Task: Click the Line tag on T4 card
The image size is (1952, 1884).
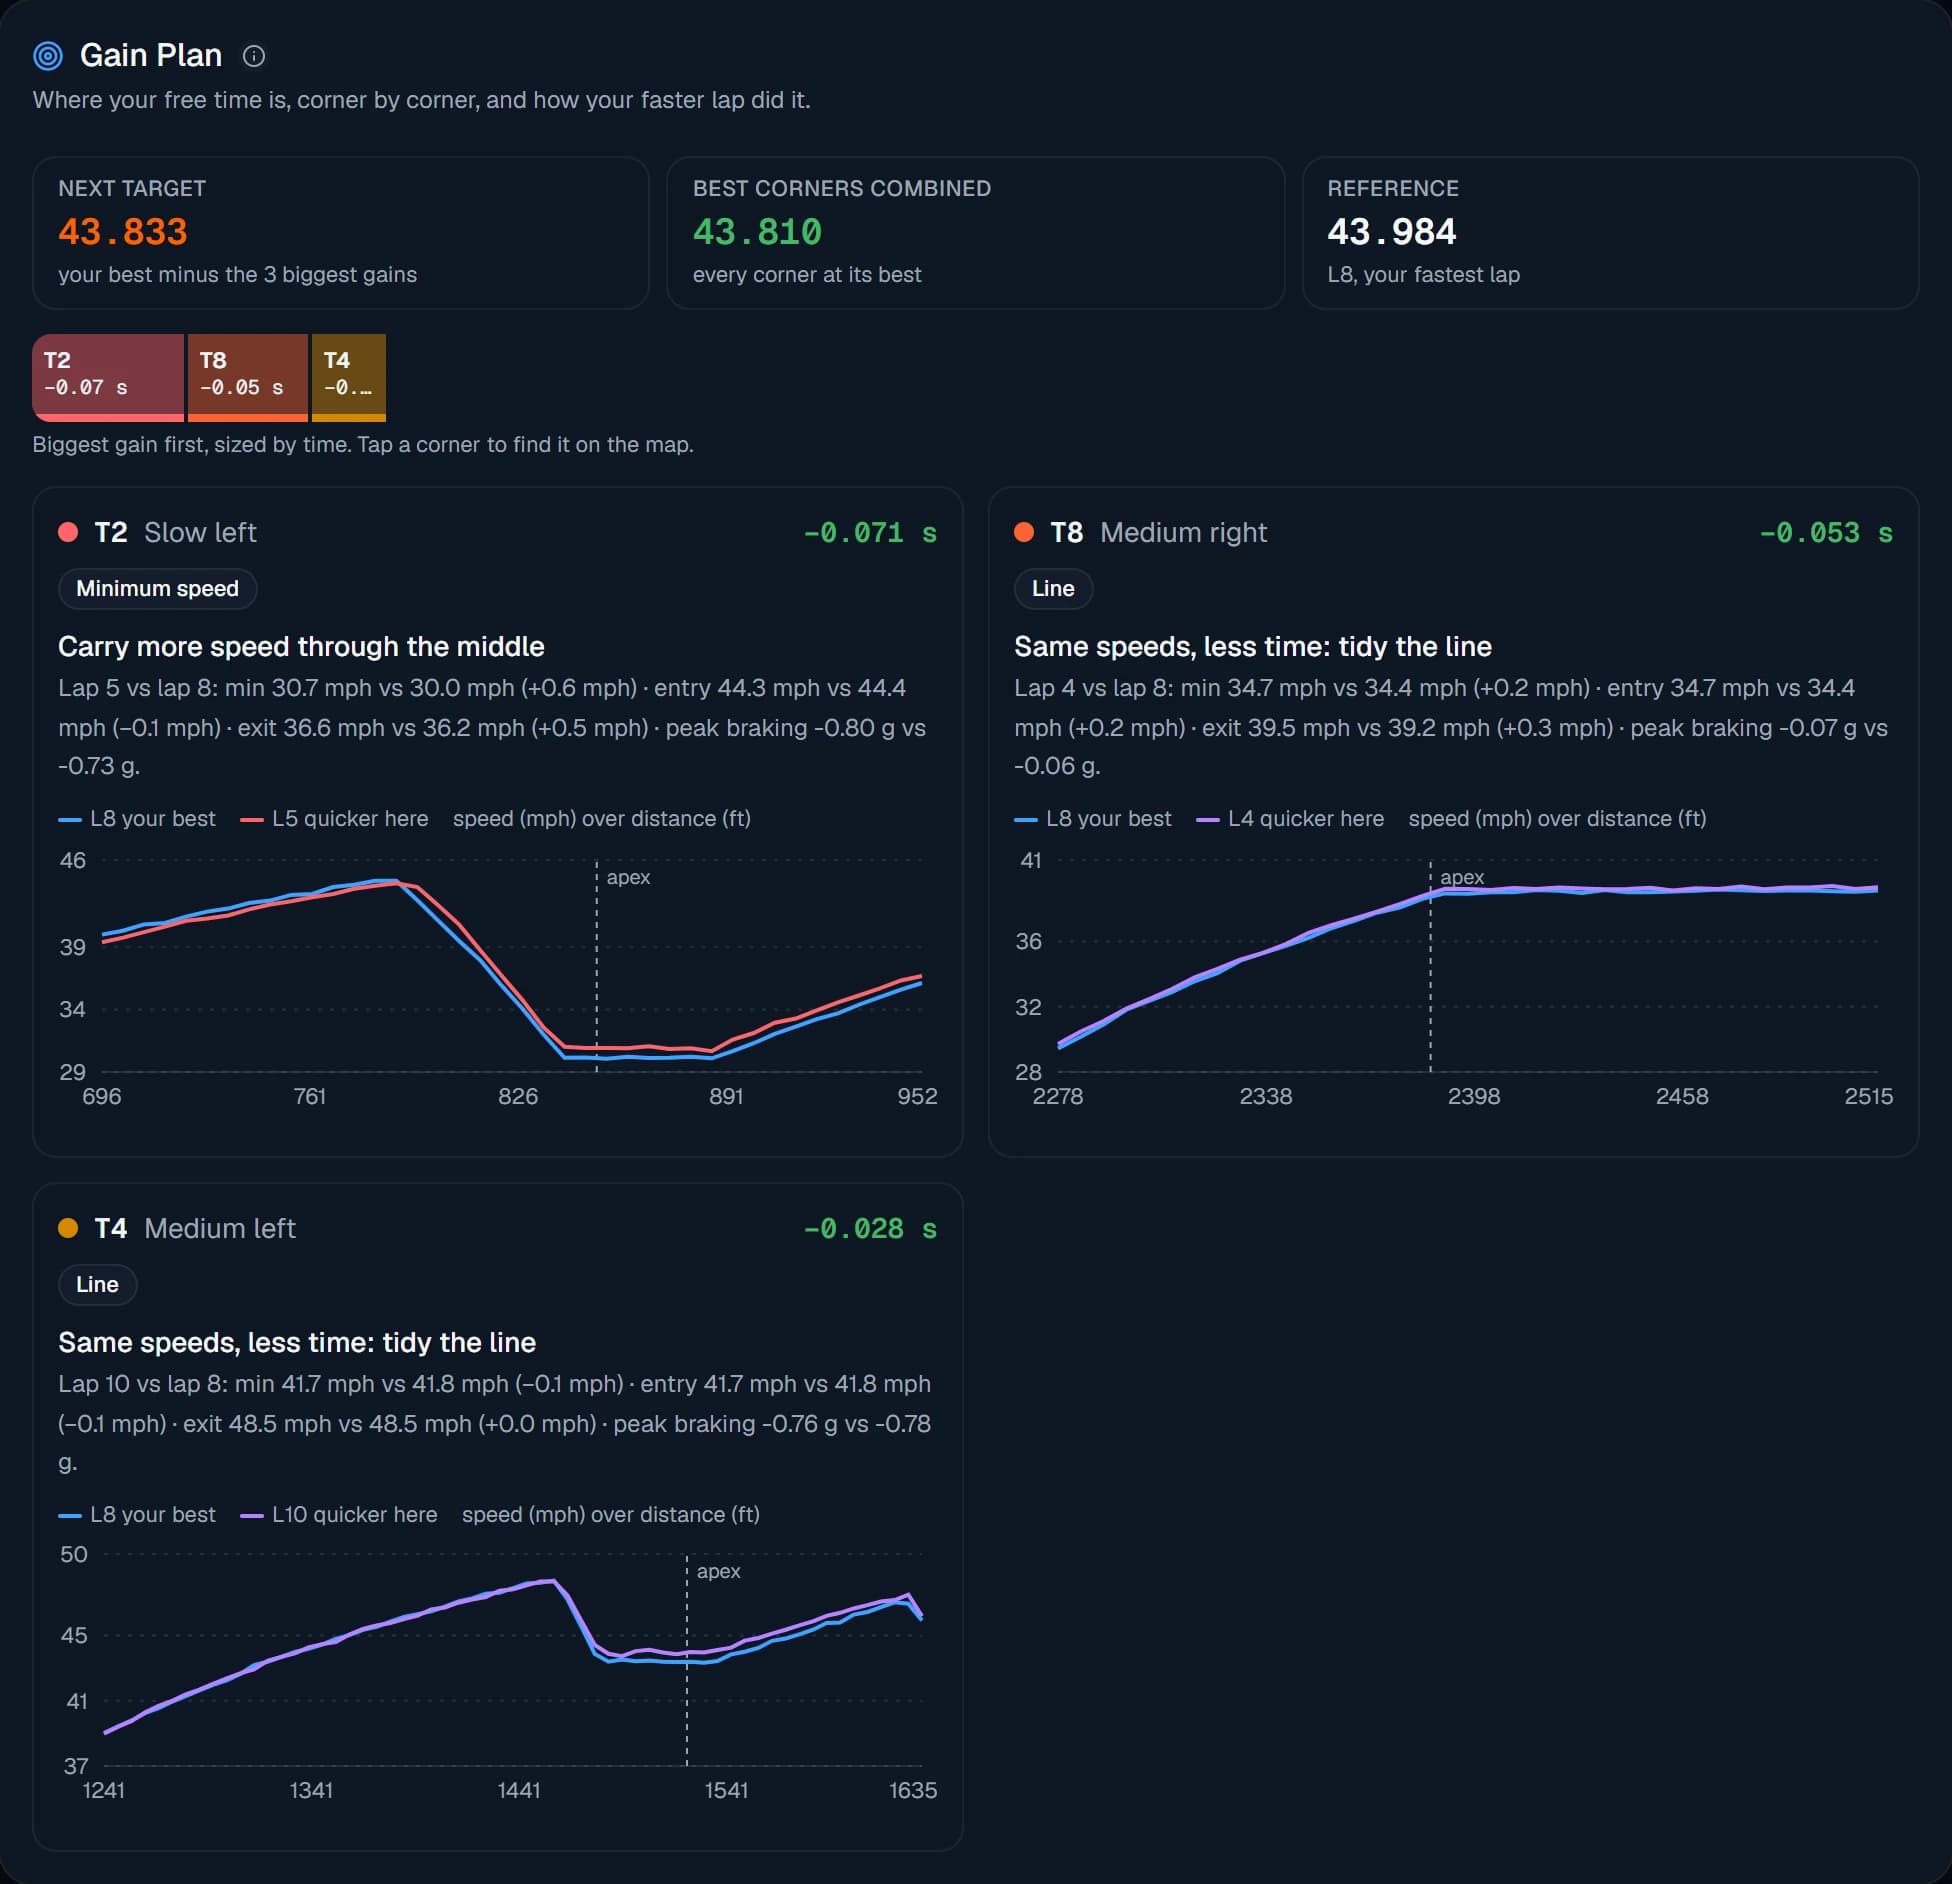Action: pos(97,1284)
